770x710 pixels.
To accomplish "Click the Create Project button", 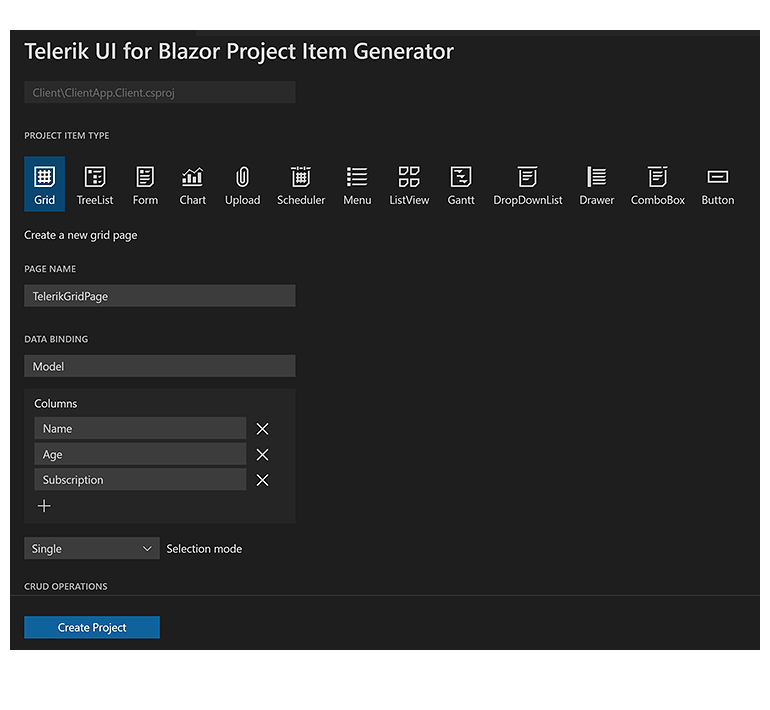I will coord(92,628).
